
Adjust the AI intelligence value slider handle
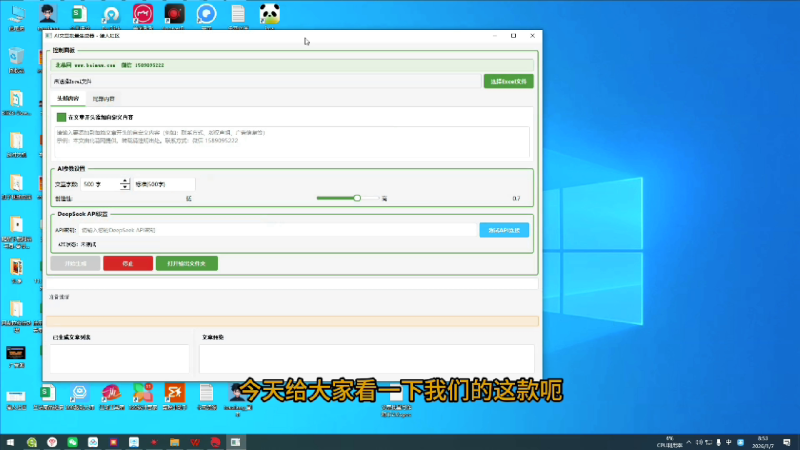(x=357, y=198)
